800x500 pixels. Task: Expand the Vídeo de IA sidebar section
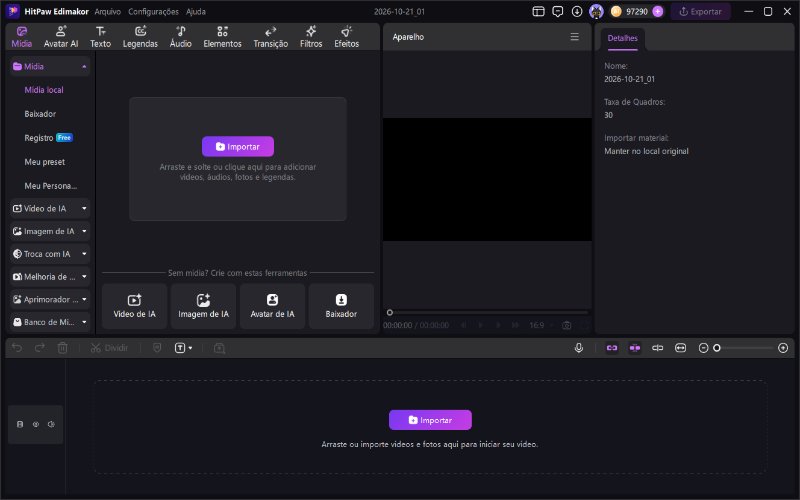coord(49,208)
